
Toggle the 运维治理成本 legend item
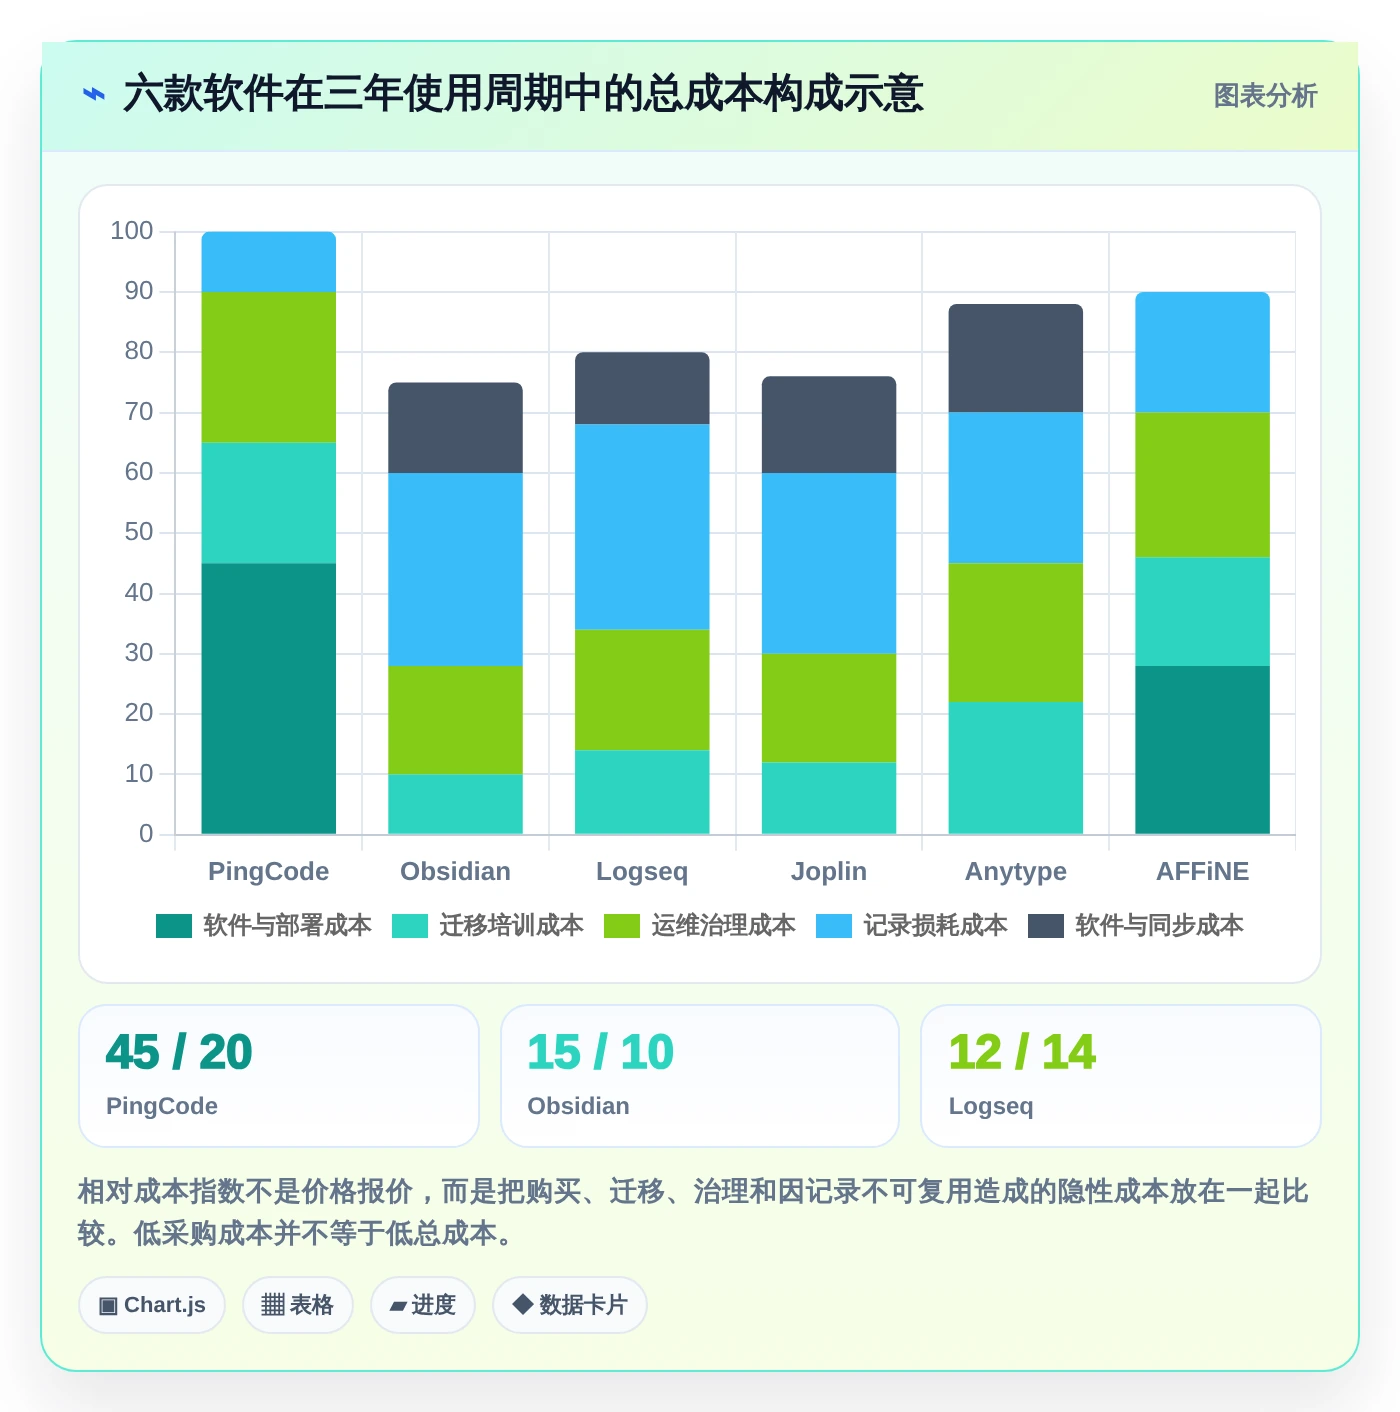coord(700,926)
